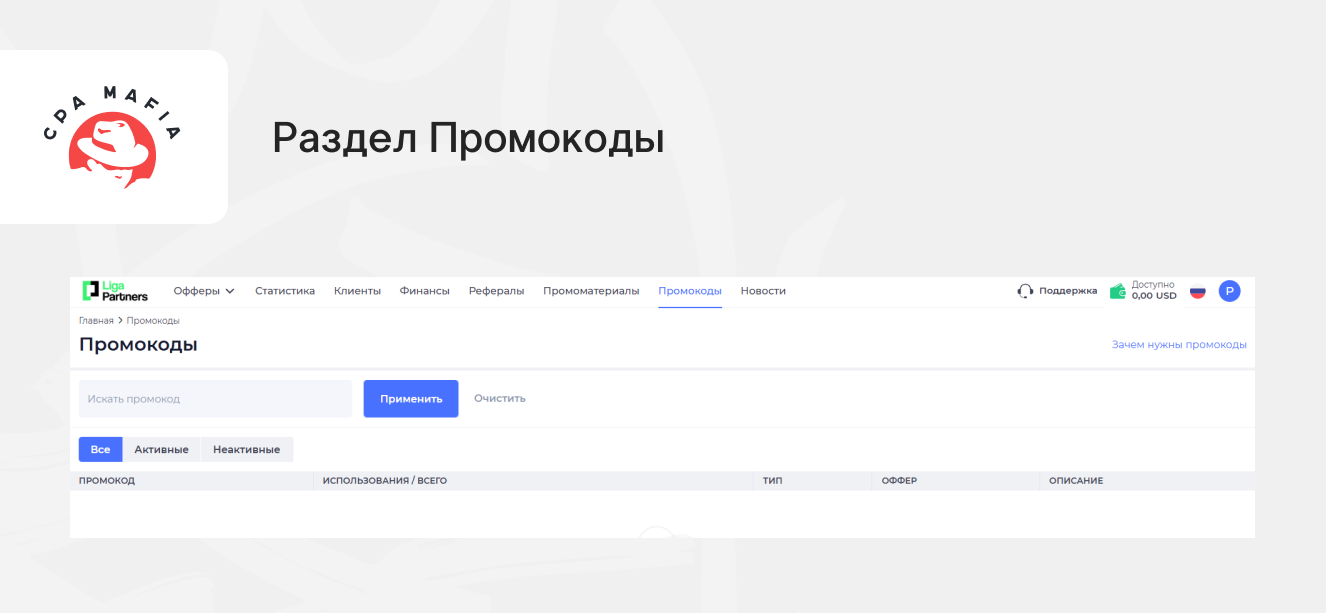This screenshot has width=1326, height=613.
Task: Go to the Клиенты section
Action: 357,291
